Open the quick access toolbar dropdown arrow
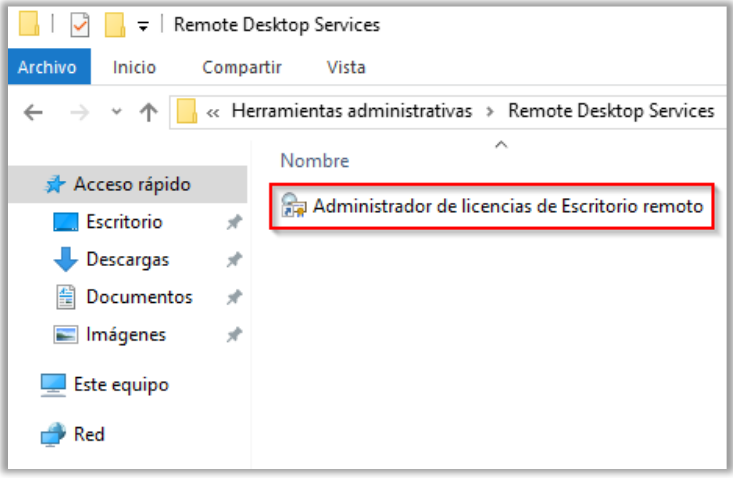The height and width of the screenshot is (478, 733). [143, 25]
